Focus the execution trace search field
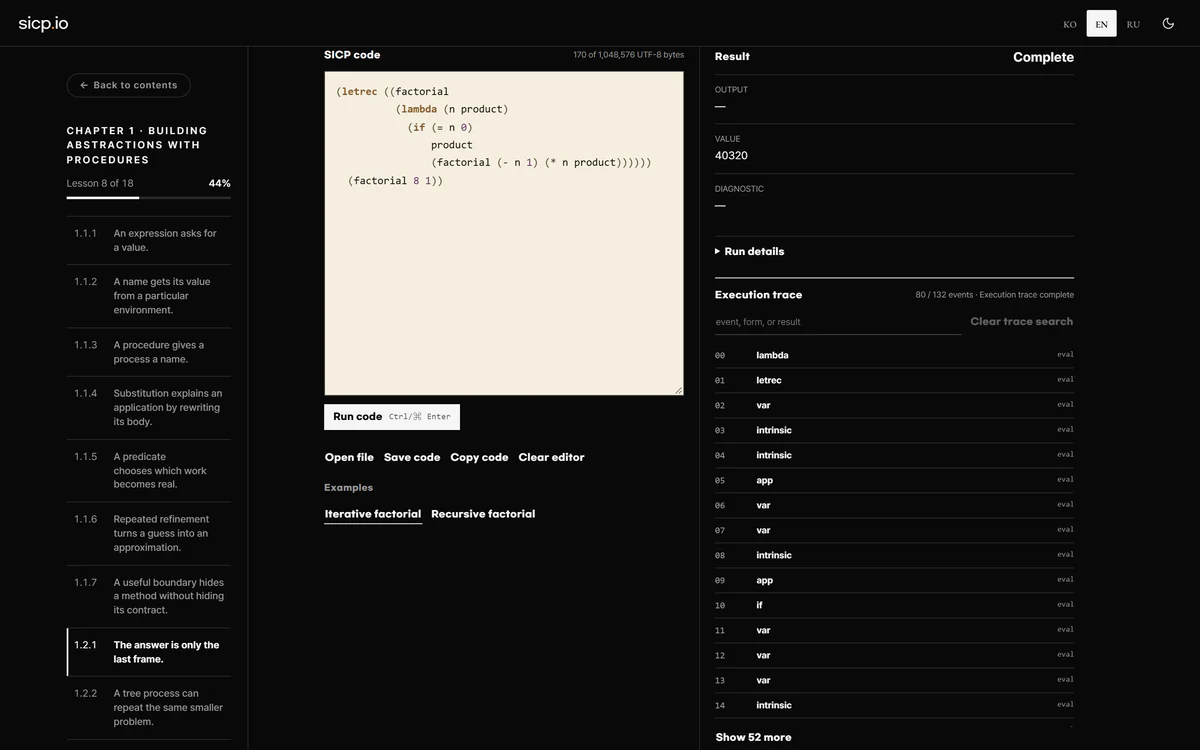This screenshot has width=1200, height=750. (838, 322)
